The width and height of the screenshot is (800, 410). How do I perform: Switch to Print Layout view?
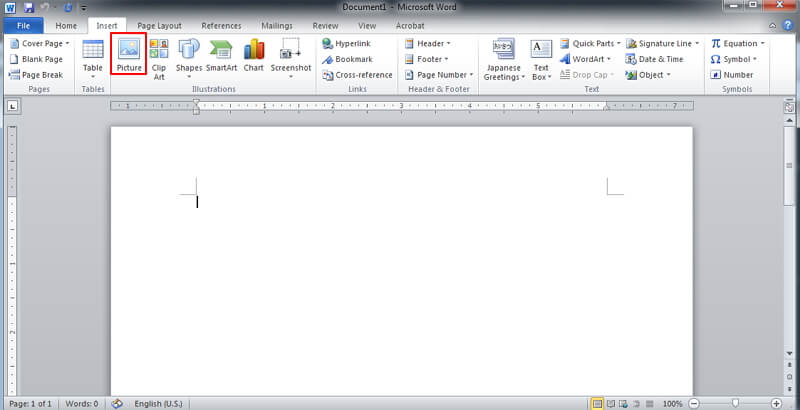(596, 404)
